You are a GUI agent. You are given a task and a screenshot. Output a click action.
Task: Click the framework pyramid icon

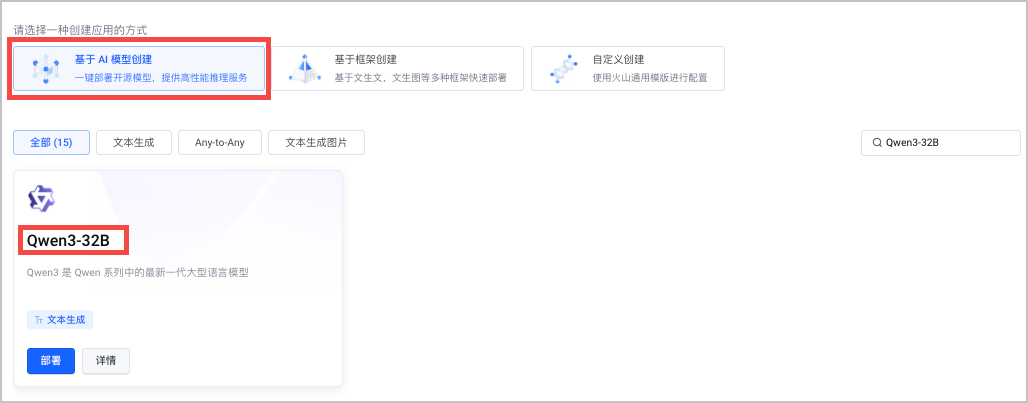pos(304,68)
